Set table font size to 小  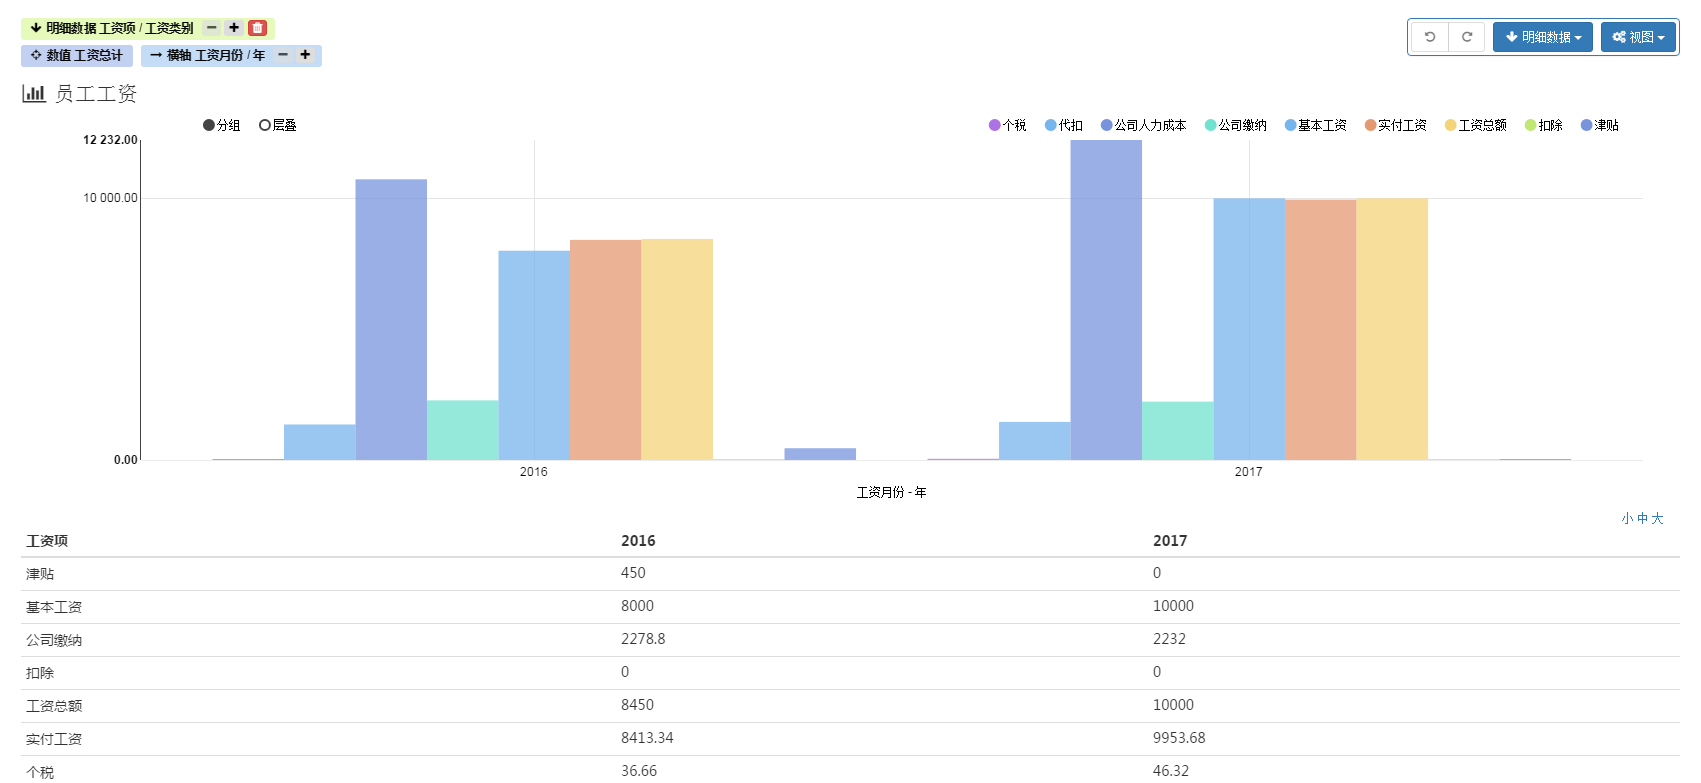[x=1627, y=518]
